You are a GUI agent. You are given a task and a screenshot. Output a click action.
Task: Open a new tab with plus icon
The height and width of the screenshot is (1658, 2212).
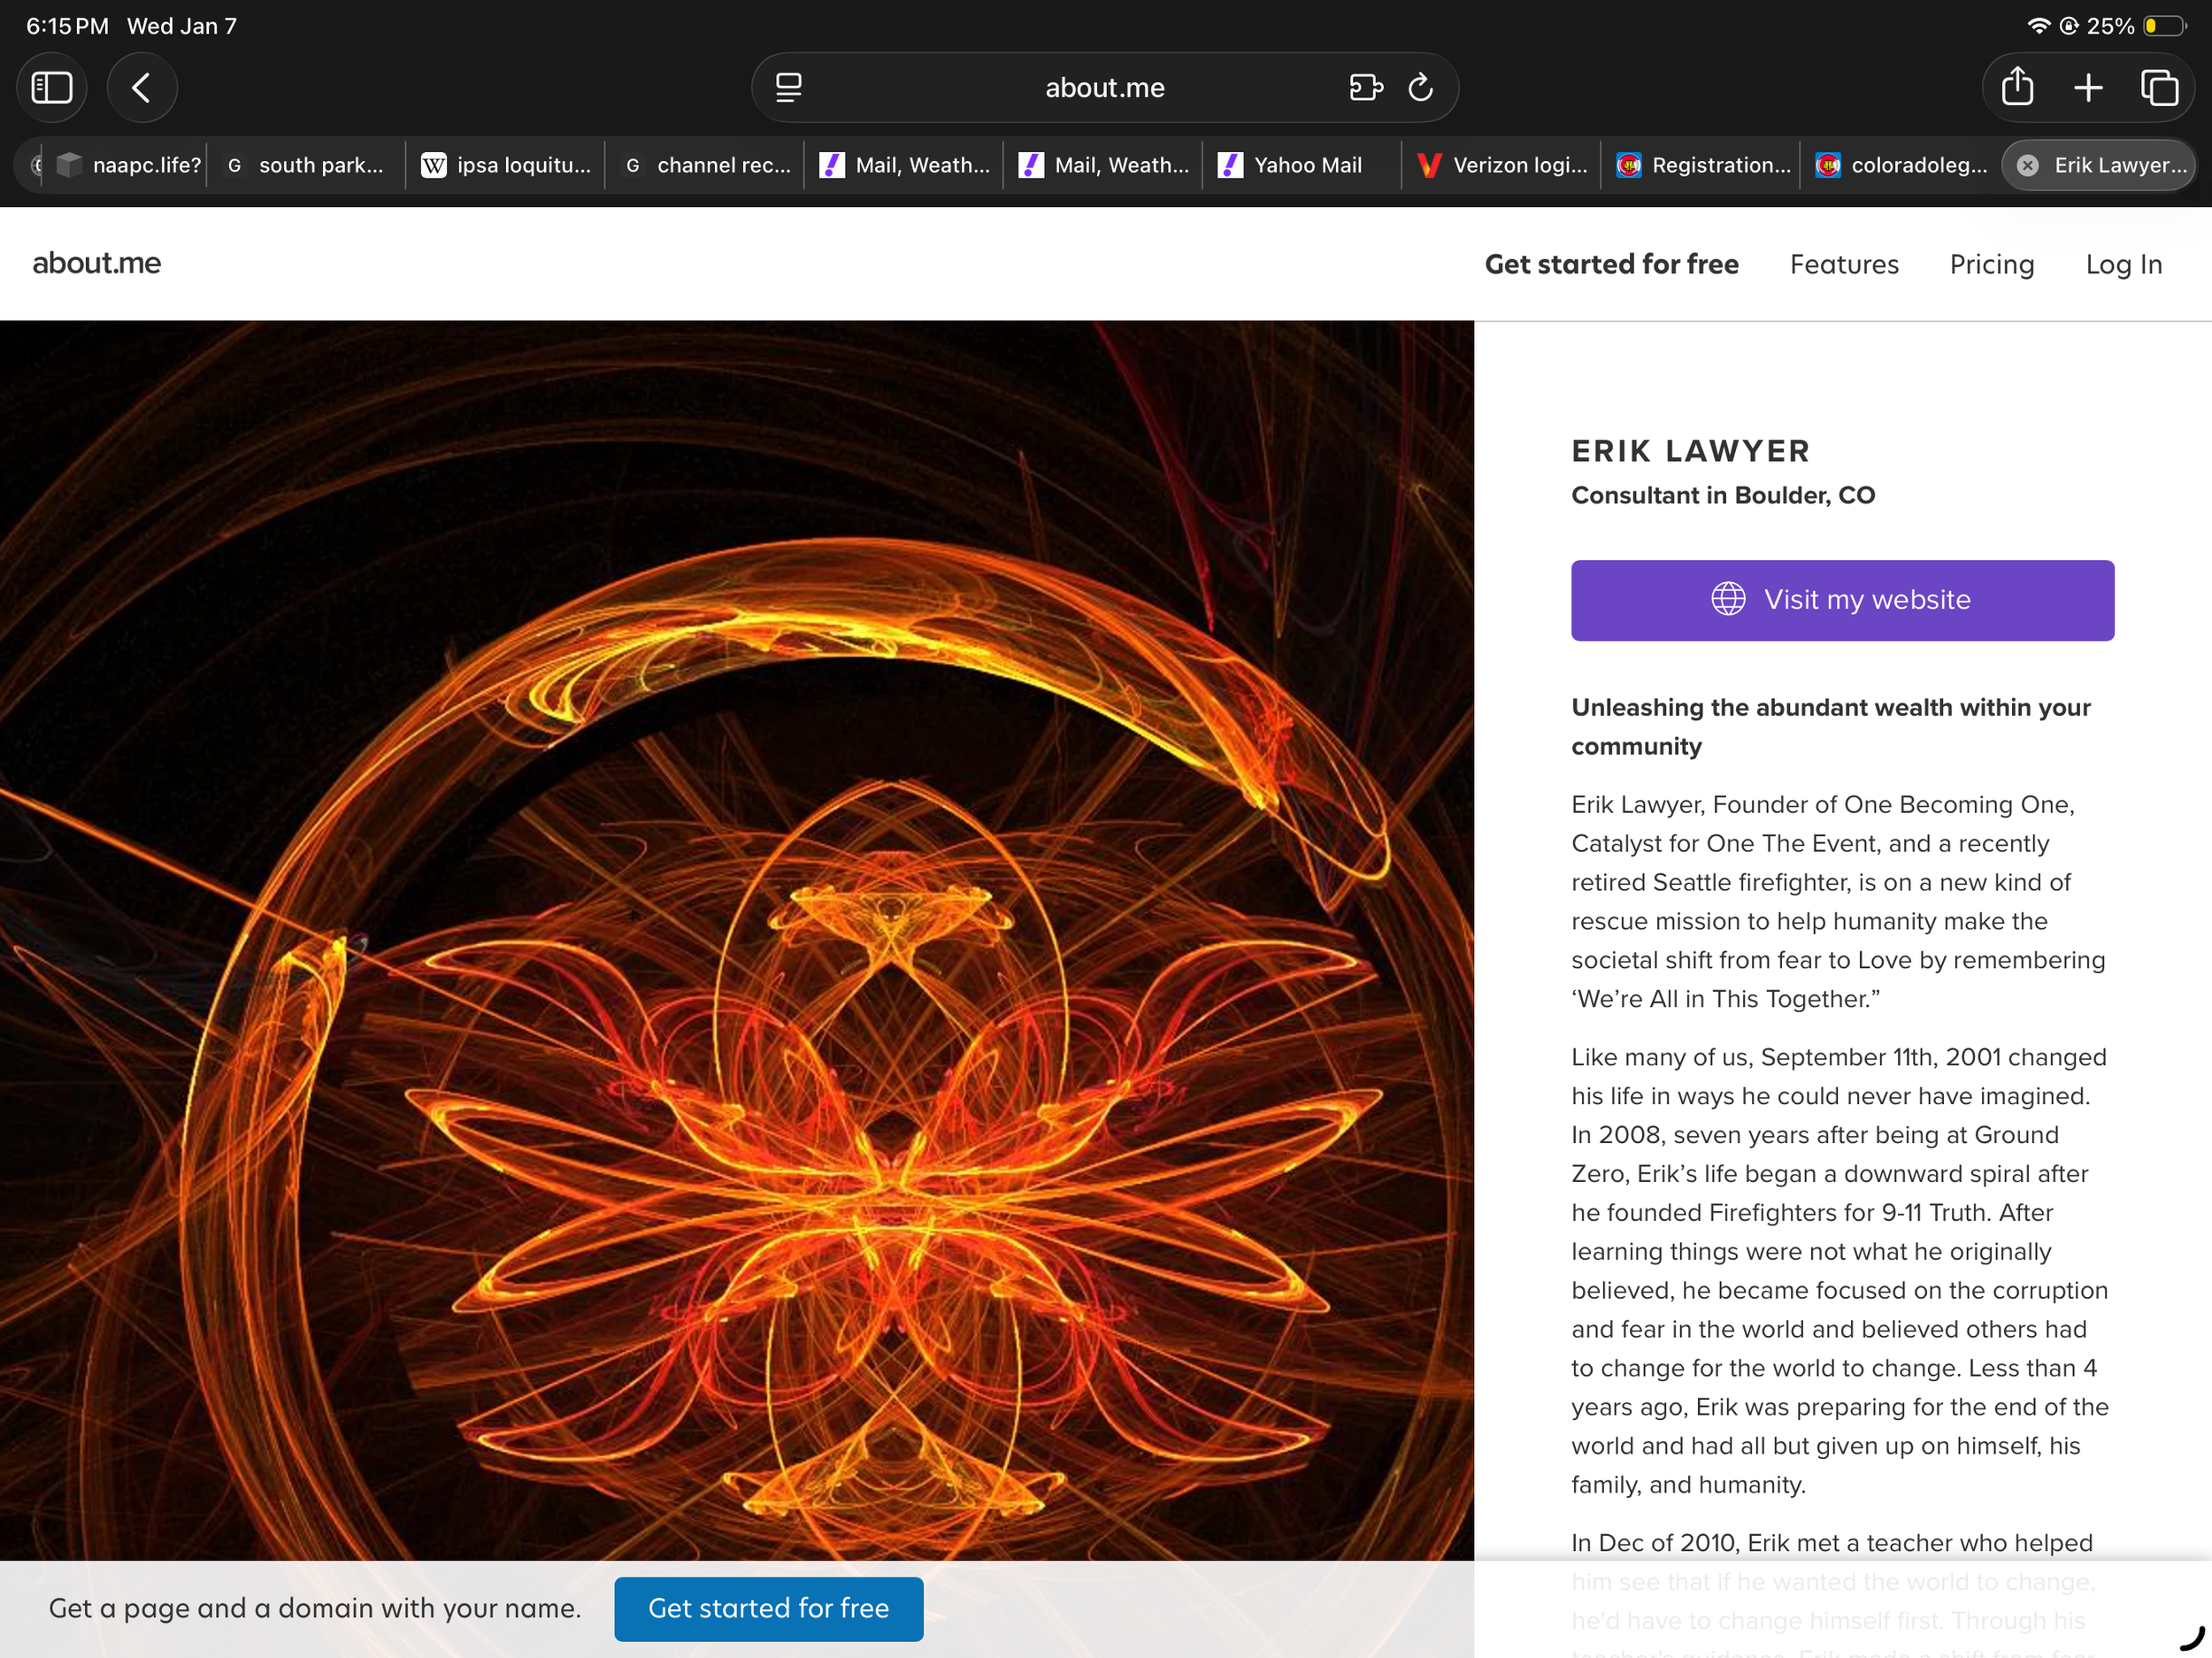click(x=2088, y=88)
